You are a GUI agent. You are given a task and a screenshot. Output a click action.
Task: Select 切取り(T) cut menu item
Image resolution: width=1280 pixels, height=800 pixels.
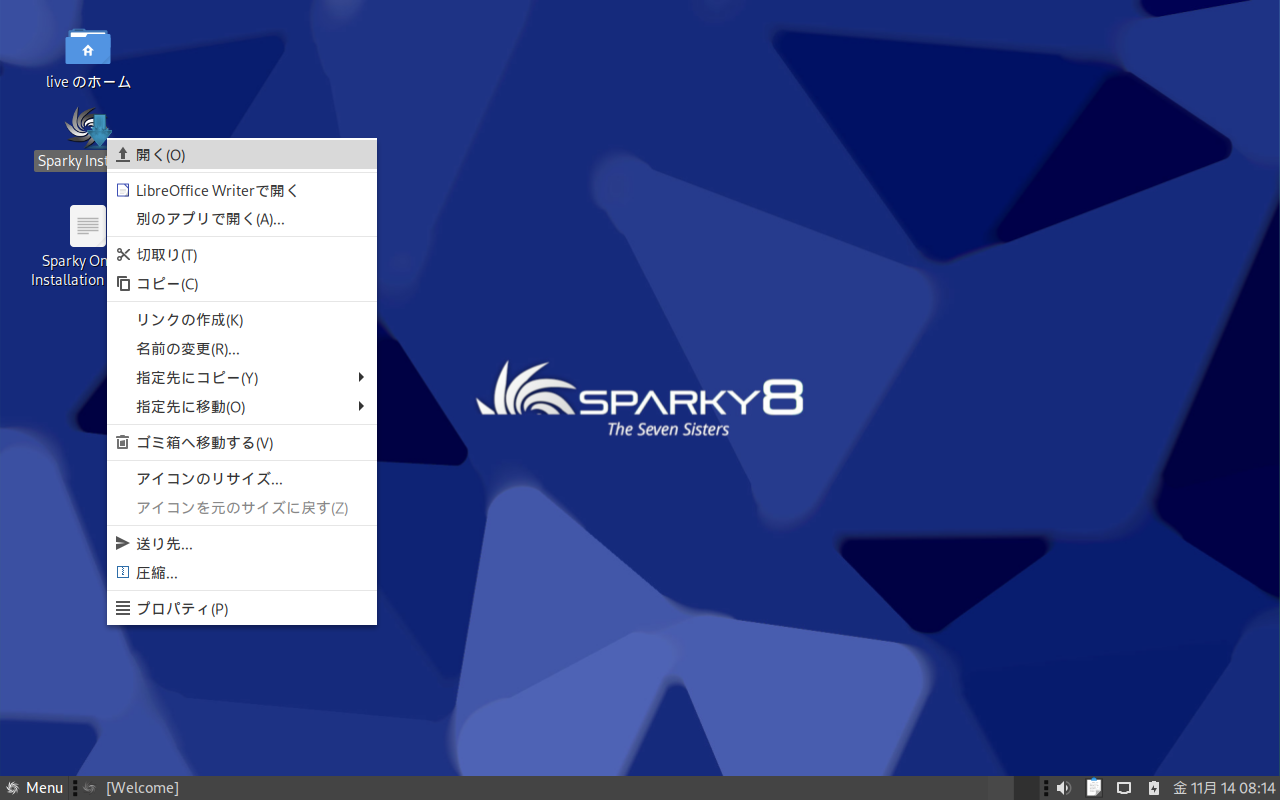(242, 255)
